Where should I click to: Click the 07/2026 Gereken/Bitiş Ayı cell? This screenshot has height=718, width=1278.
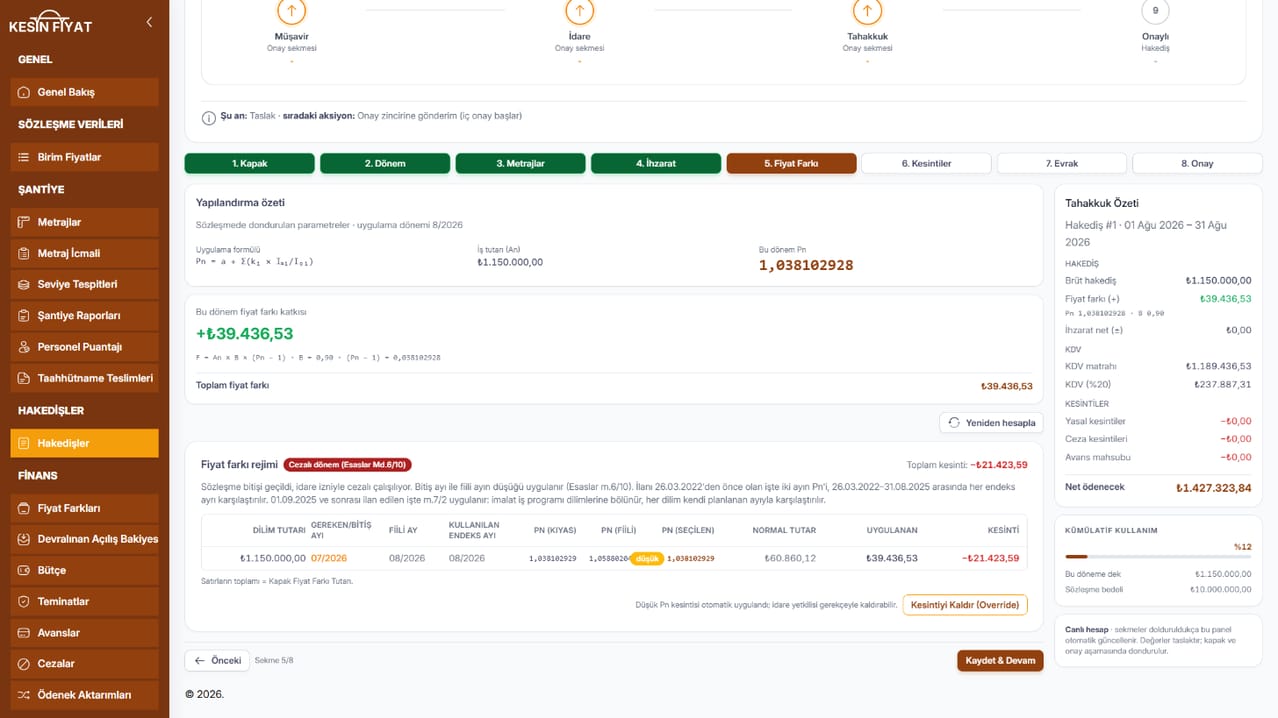(329, 558)
